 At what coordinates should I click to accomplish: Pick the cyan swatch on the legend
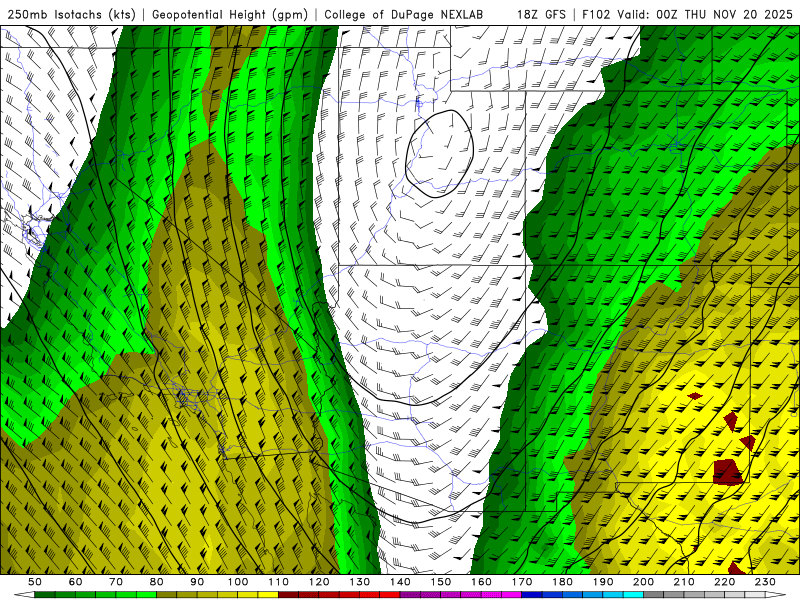[634, 595]
